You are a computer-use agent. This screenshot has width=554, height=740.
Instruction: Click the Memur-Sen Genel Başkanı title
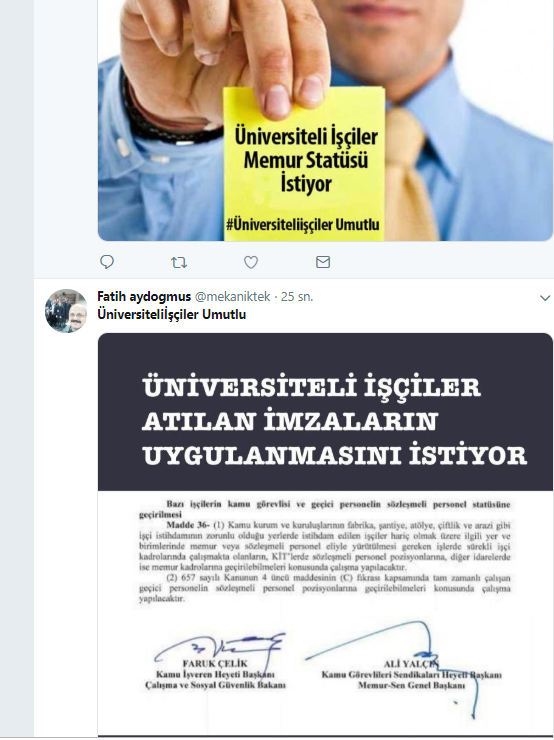point(411,685)
